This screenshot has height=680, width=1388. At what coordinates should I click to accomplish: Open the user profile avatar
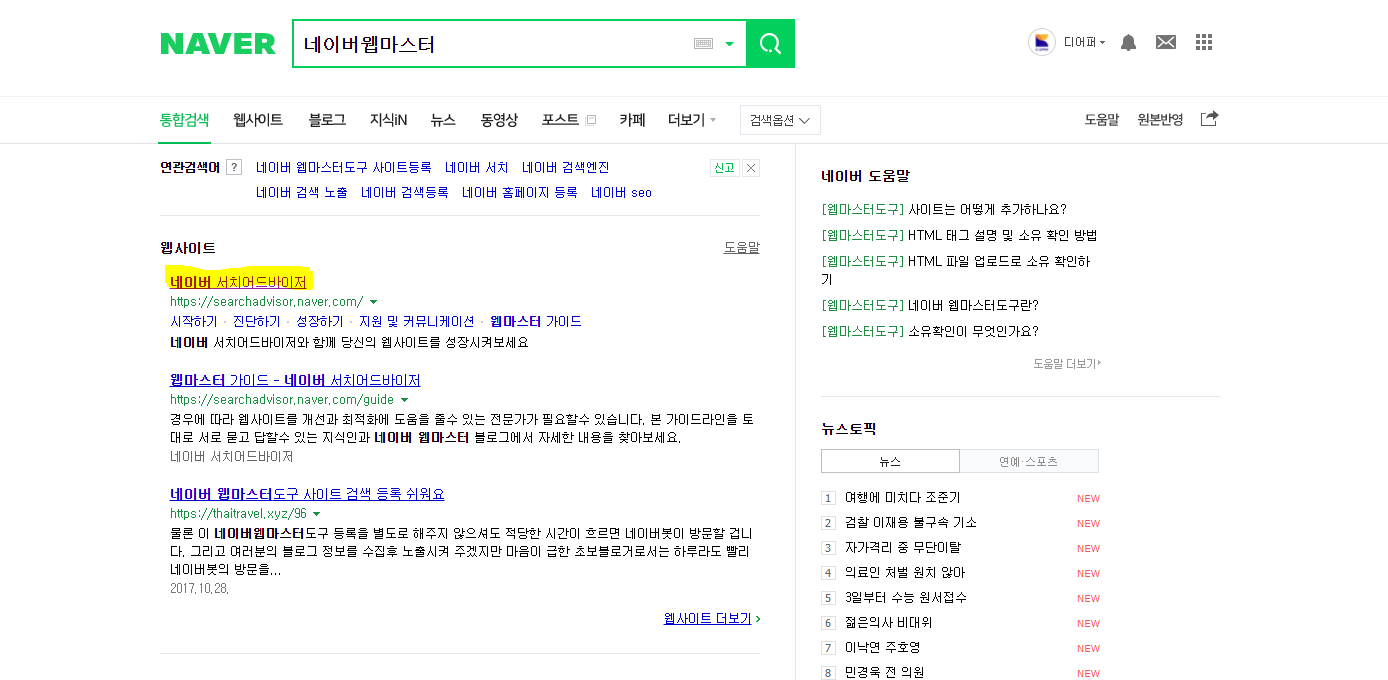coord(1042,42)
